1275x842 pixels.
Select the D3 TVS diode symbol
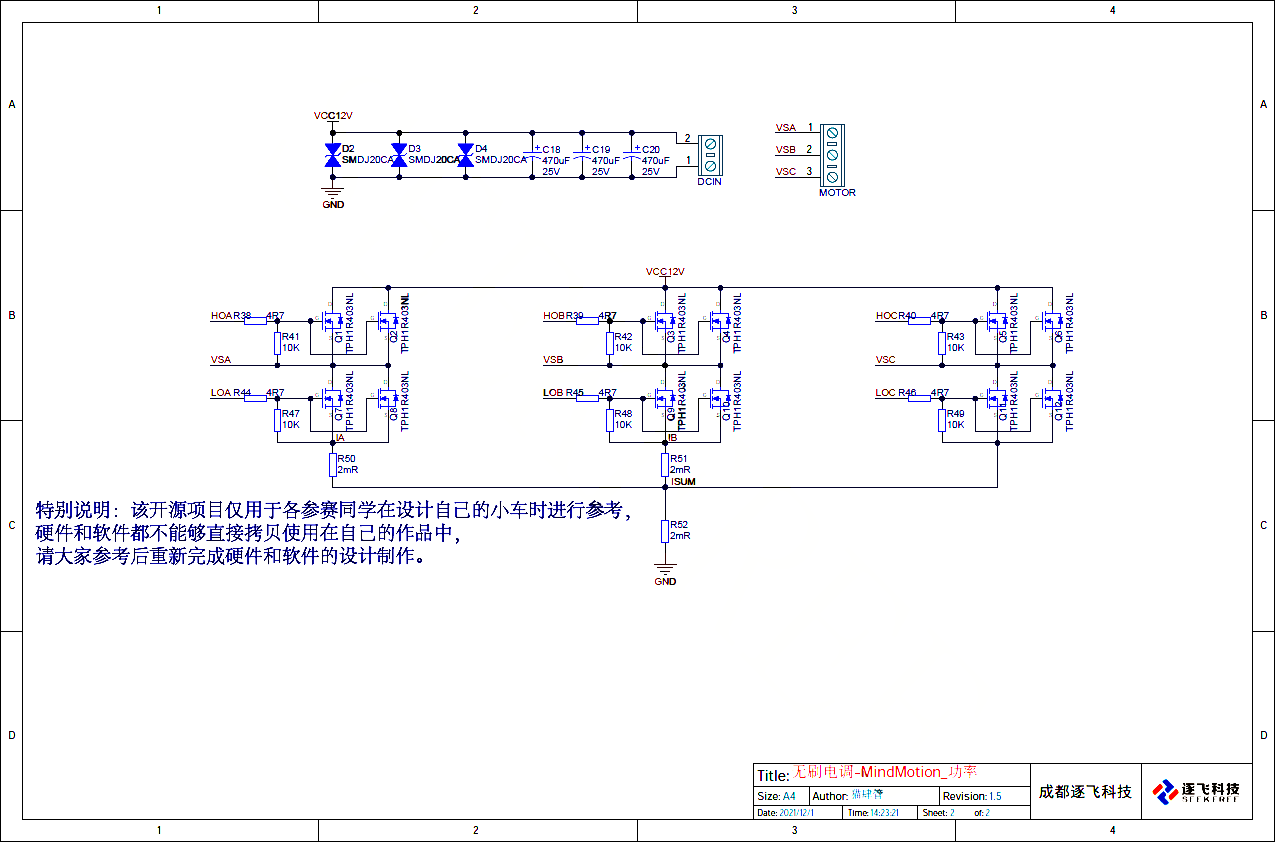click(x=399, y=155)
